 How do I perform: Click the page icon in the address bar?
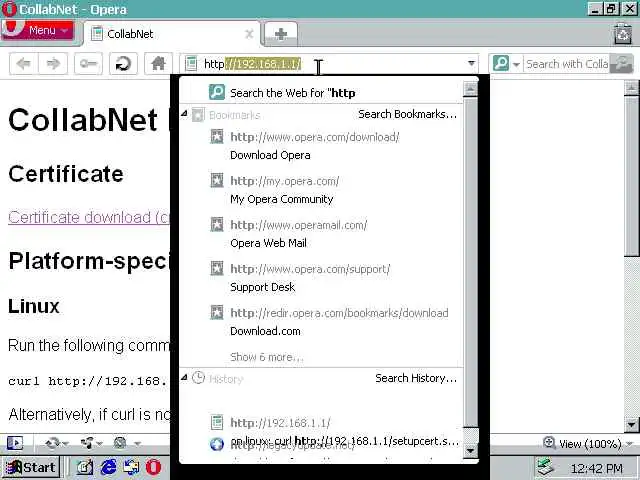(x=191, y=64)
